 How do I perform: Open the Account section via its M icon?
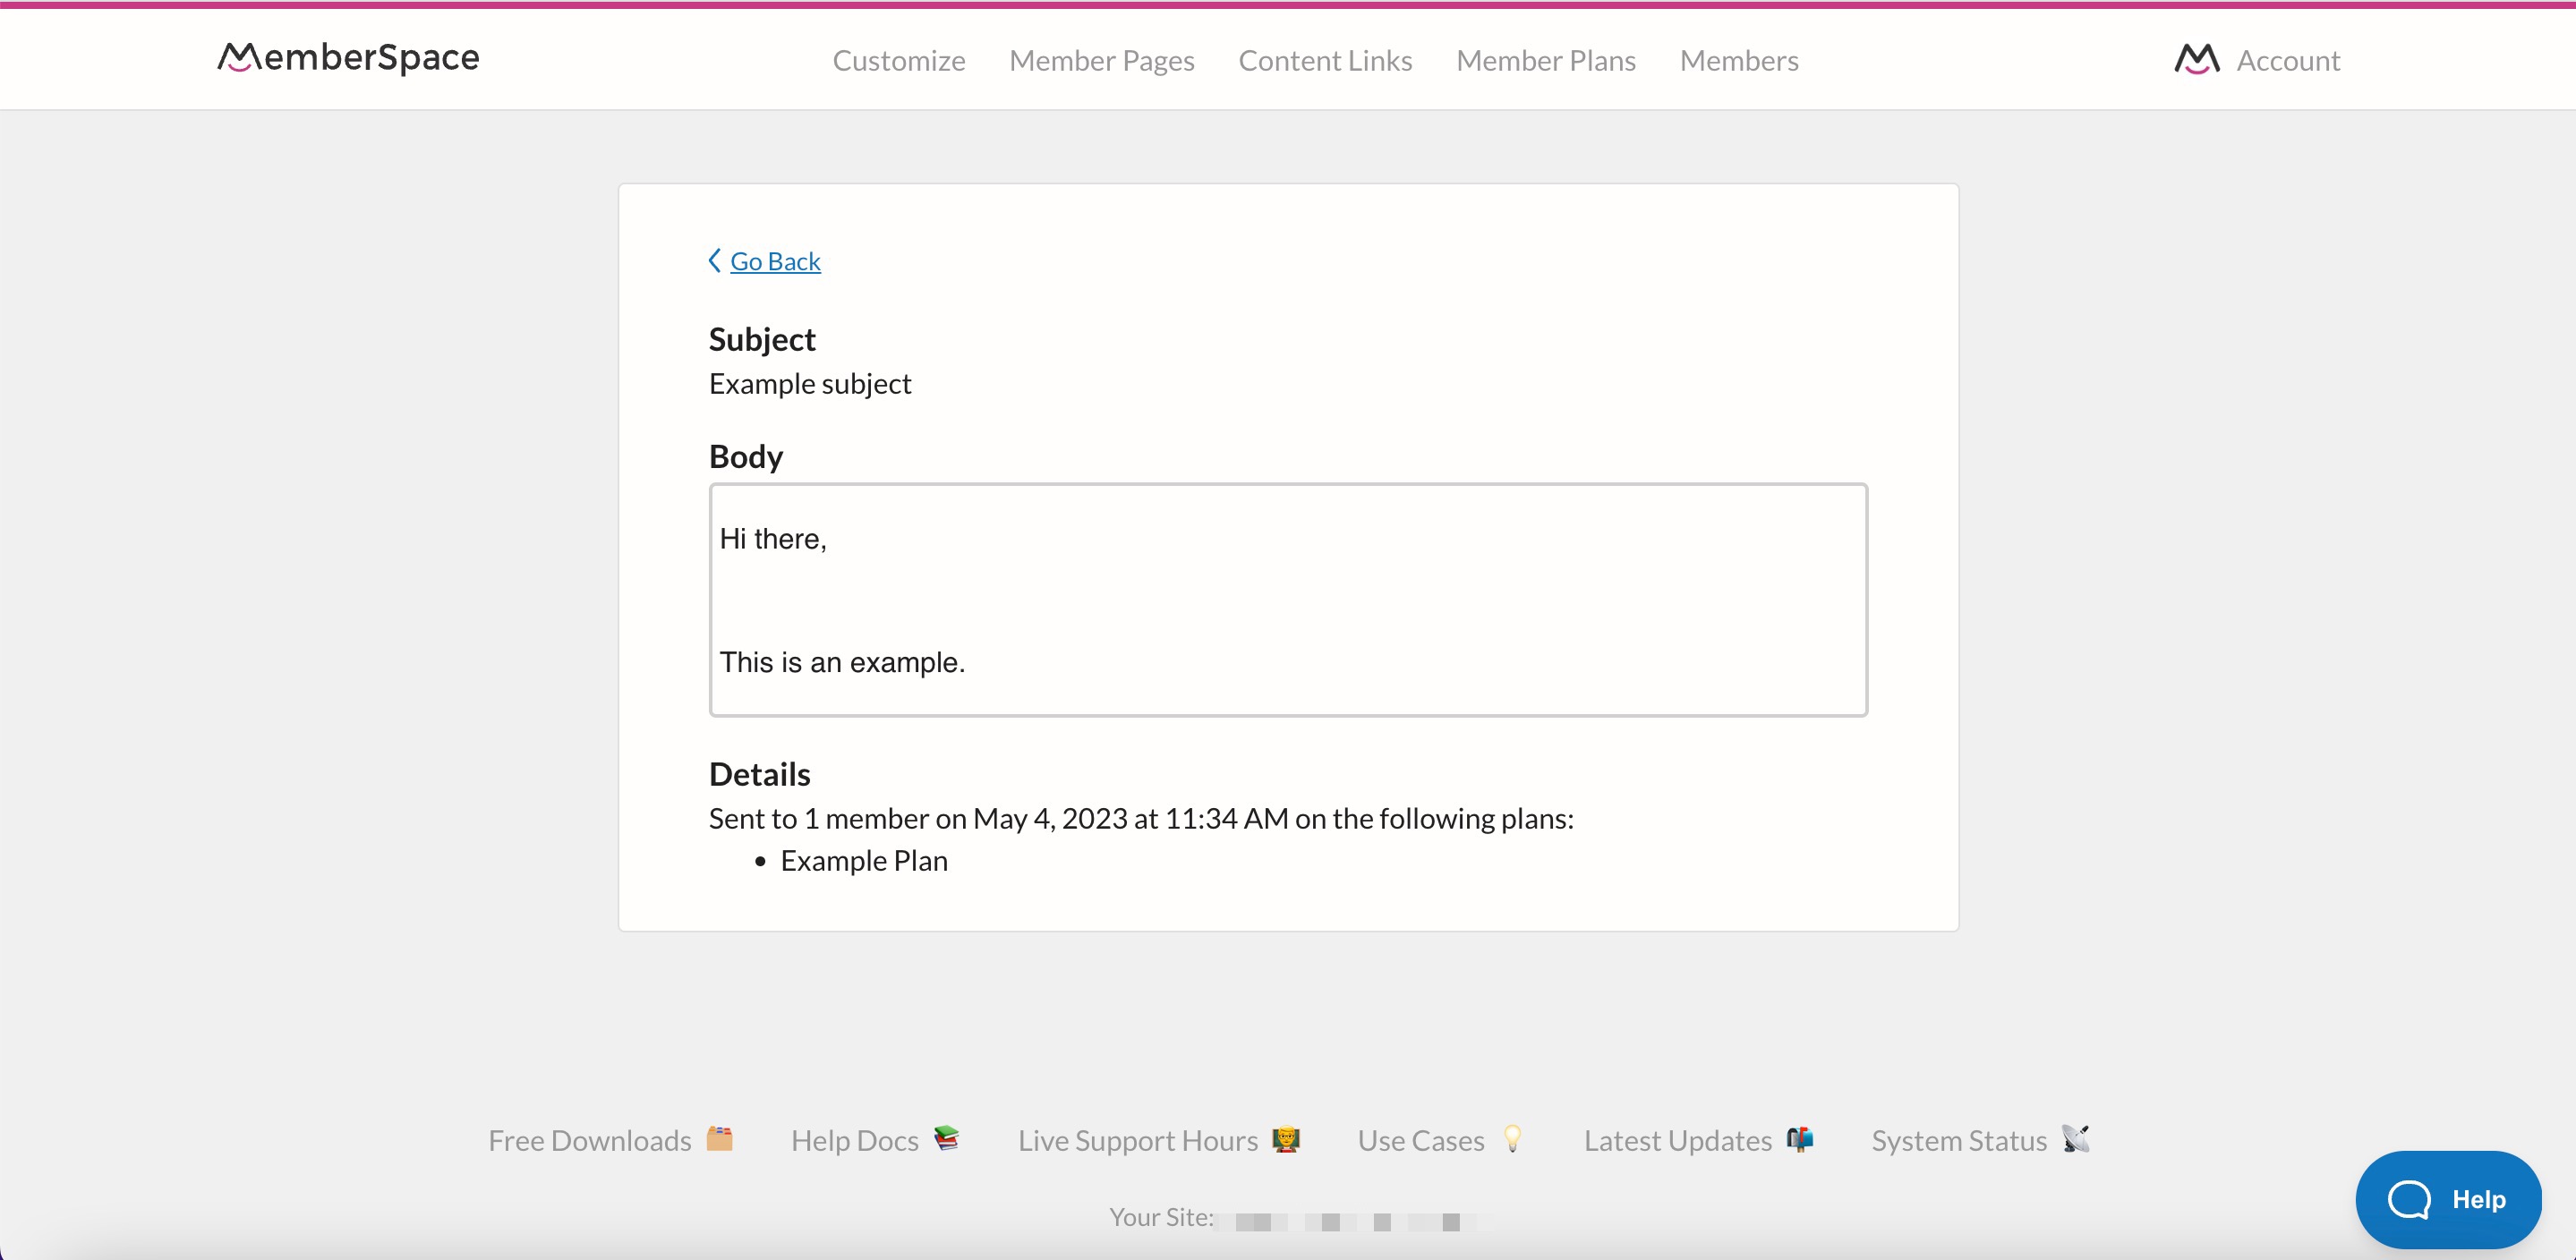coord(2196,59)
